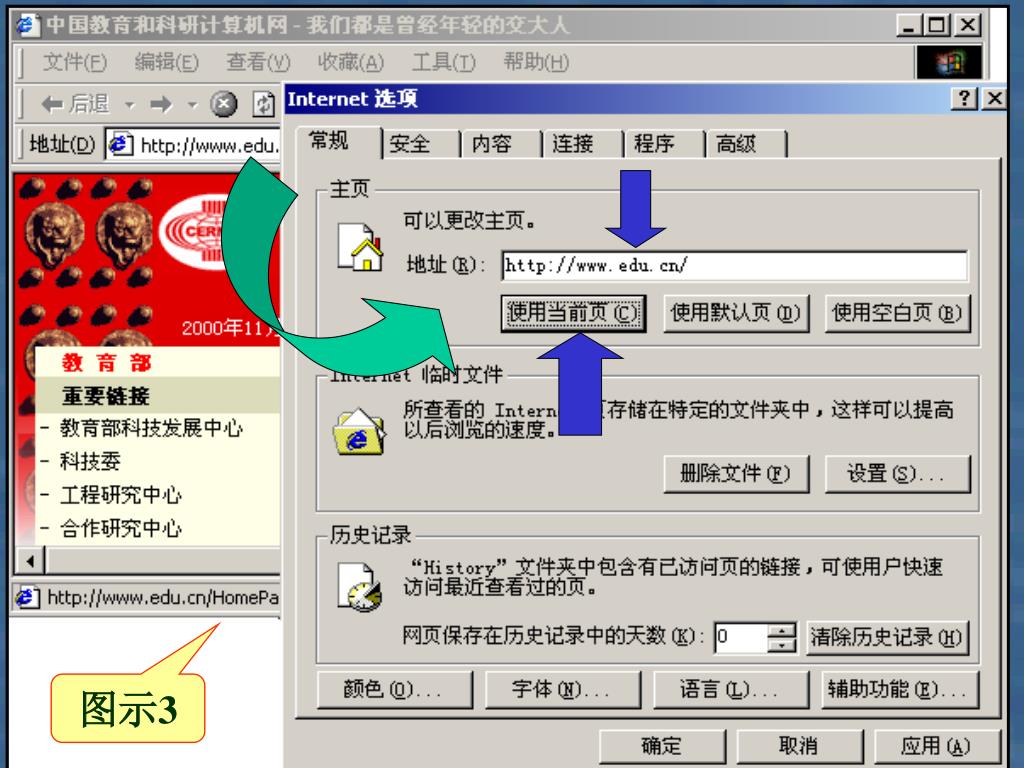Open the 字体(N) settings button

tap(562, 690)
